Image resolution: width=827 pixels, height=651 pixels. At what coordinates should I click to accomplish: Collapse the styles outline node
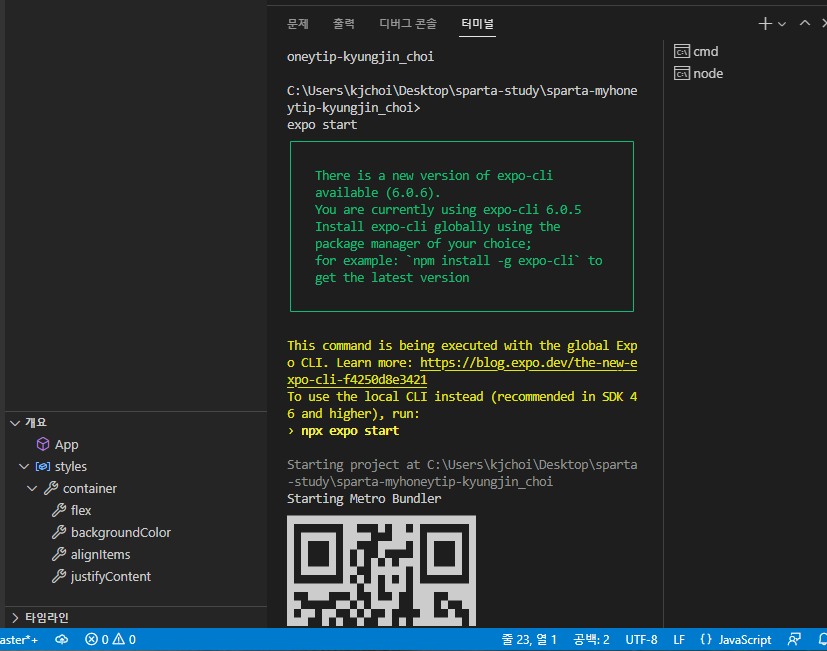(x=24, y=466)
